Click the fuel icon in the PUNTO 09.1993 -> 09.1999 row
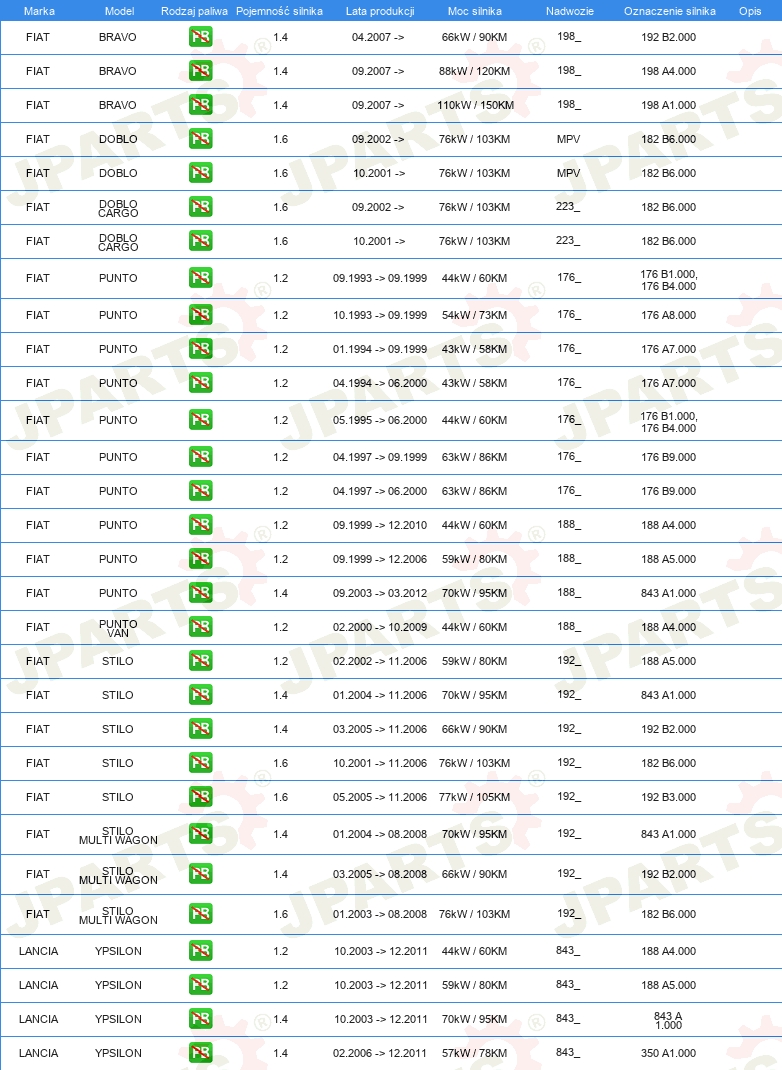Image resolution: width=782 pixels, height=1070 pixels. pos(201,278)
